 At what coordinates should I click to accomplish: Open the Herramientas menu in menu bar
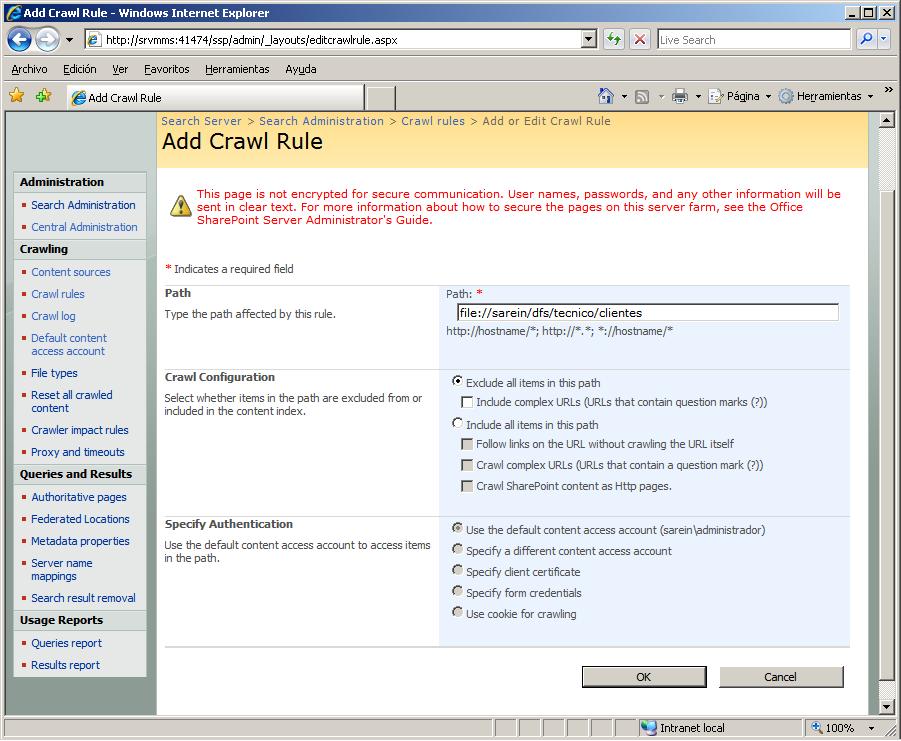pyautogui.click(x=237, y=69)
